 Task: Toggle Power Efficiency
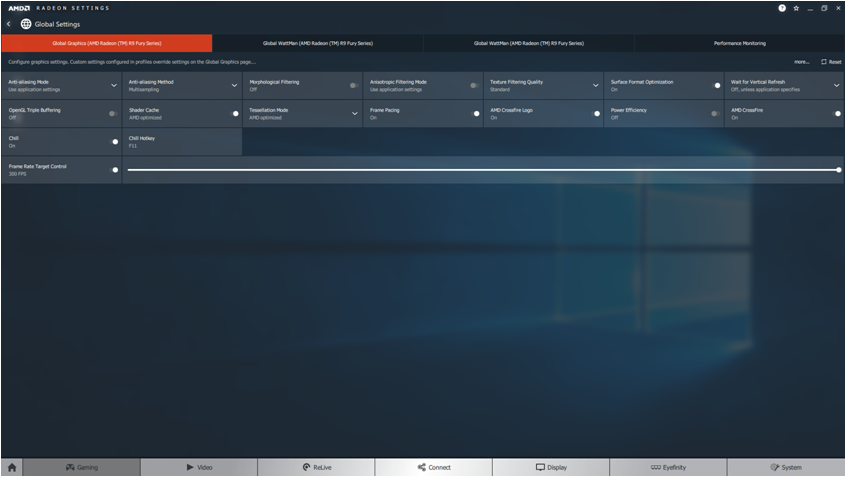coord(715,113)
